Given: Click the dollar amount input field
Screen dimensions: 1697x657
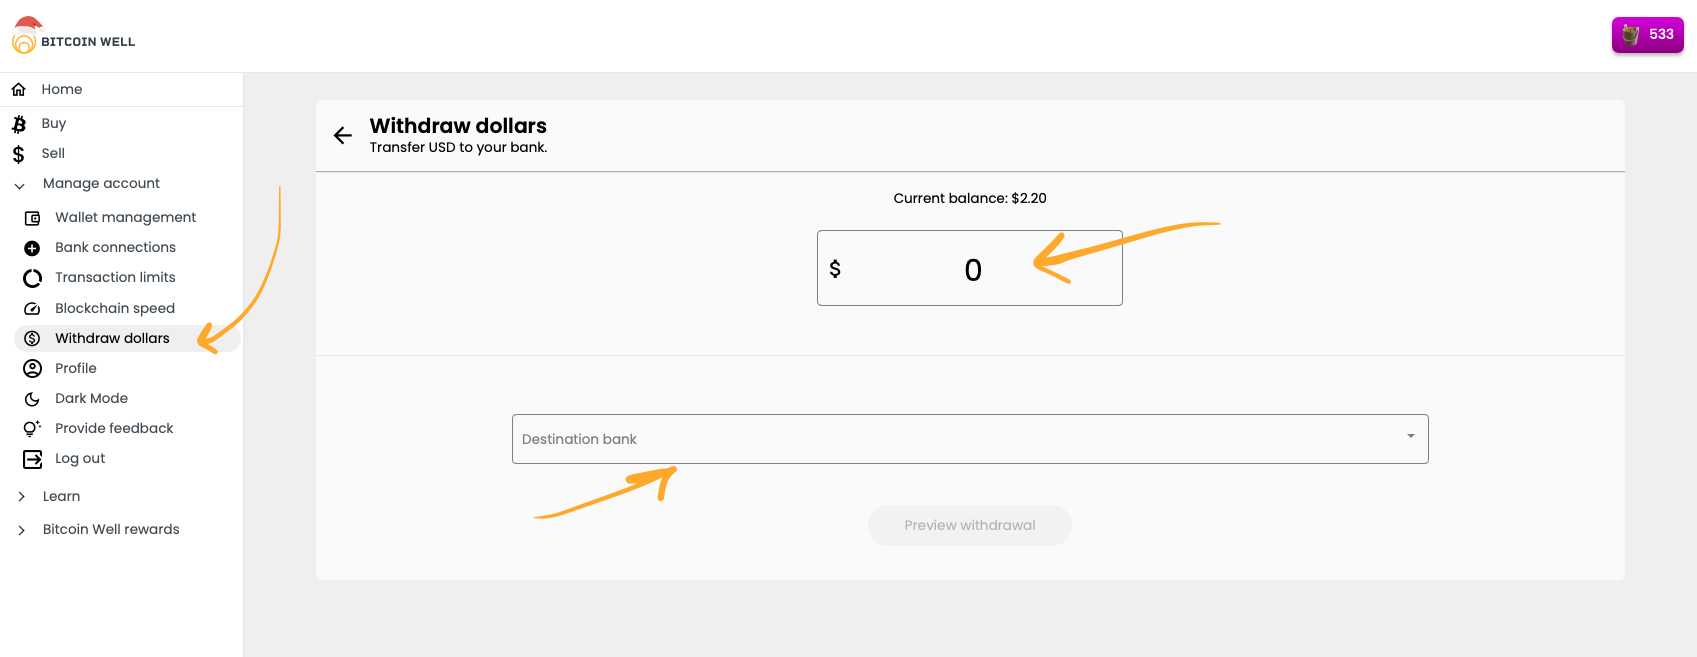Looking at the screenshot, I should click(x=971, y=269).
